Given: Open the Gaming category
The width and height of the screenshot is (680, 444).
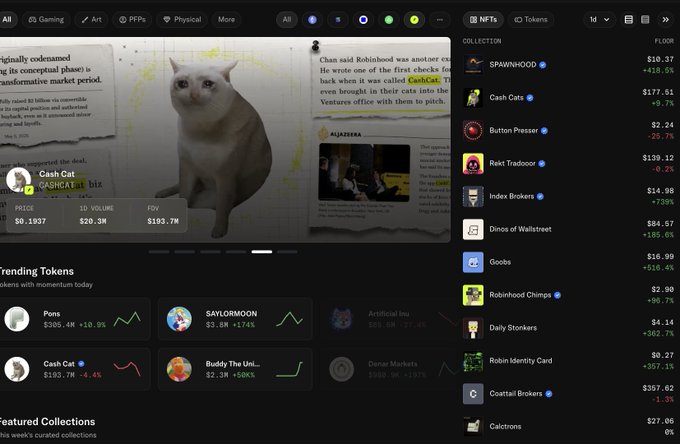Looking at the screenshot, I should (x=46, y=20).
